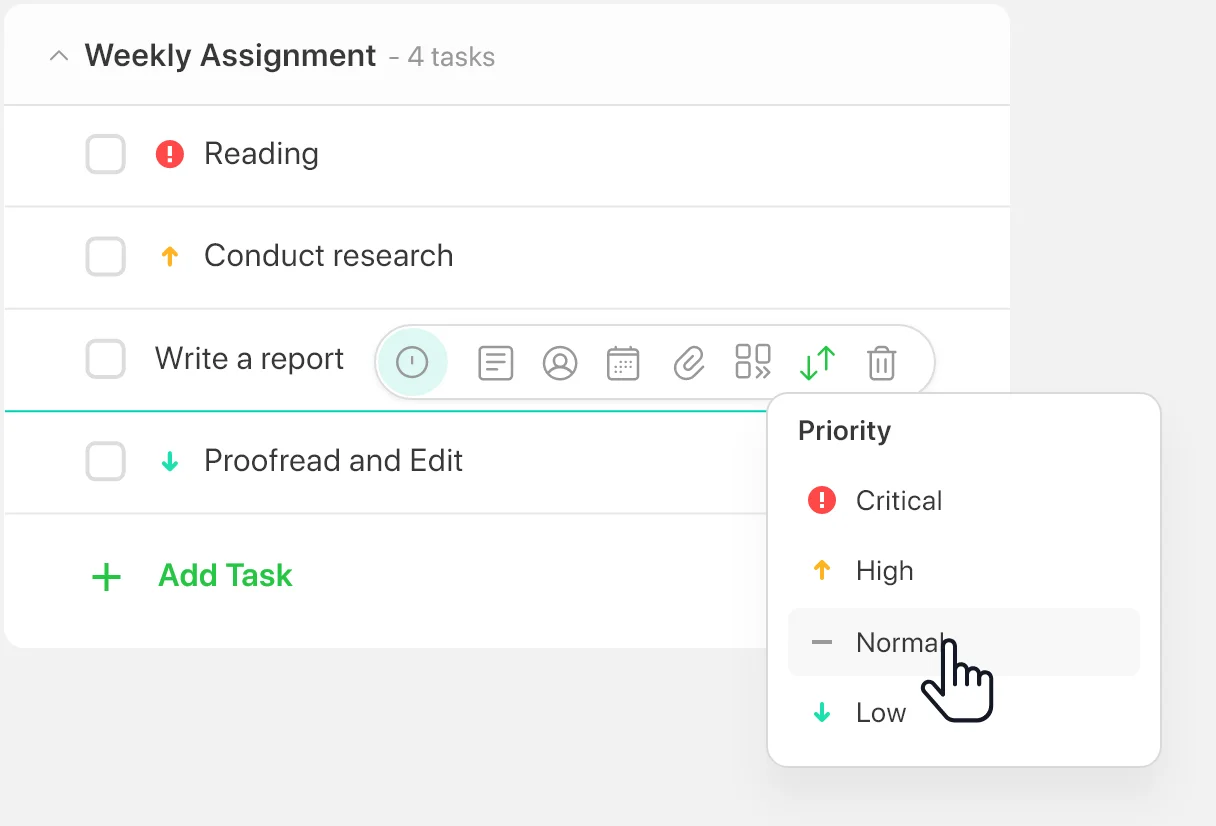Delete task with the trash icon

(881, 362)
